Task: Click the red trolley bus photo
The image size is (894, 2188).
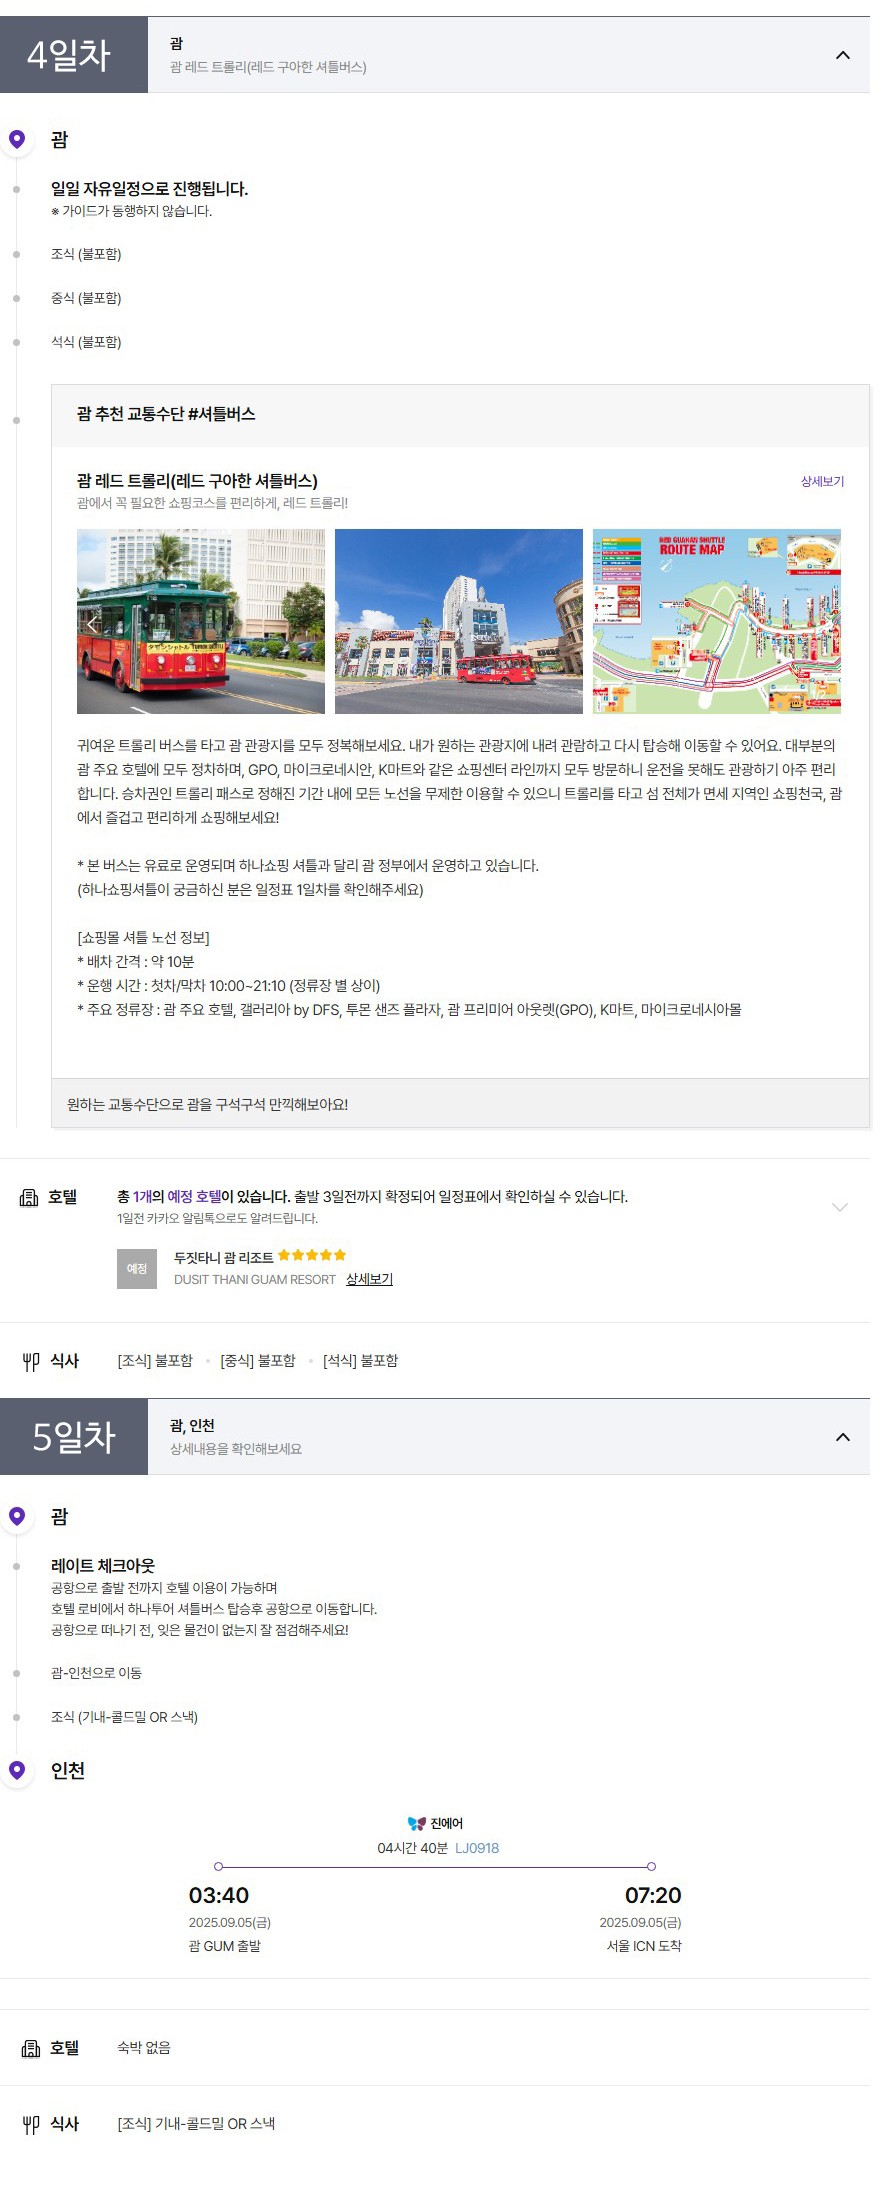Action: pos(201,621)
